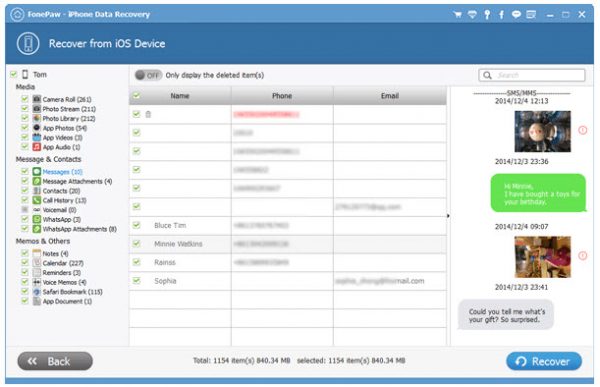This screenshot has height=387, width=600.
Task: Sort by the Phone column header
Action: click(x=282, y=96)
